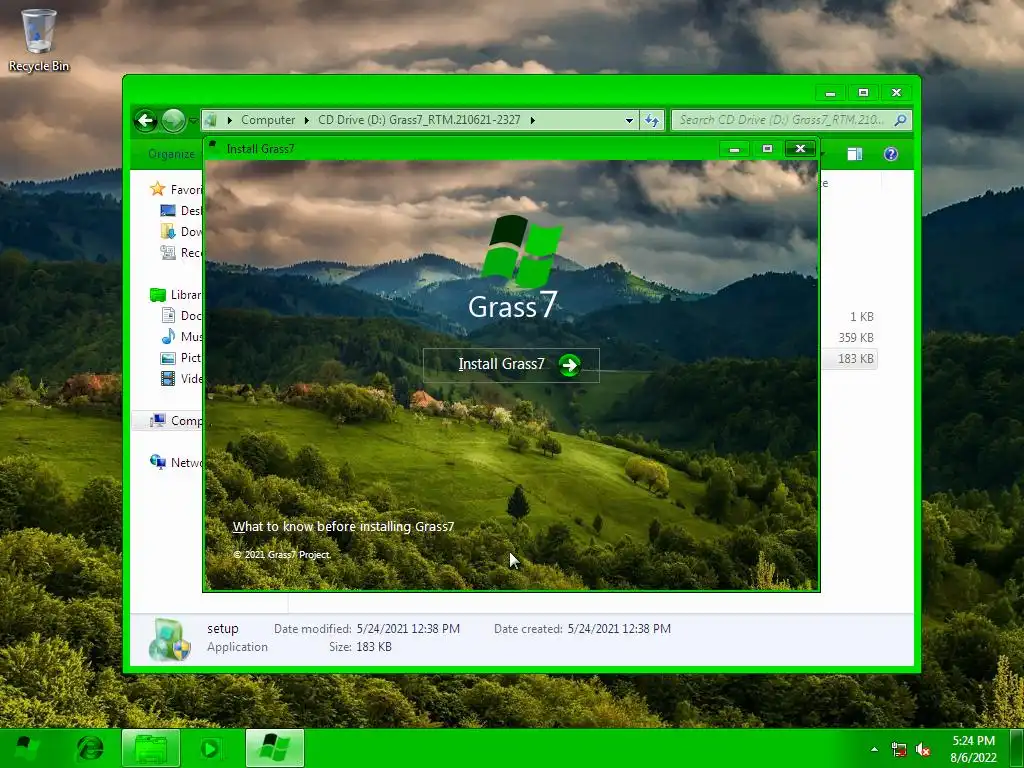Click the network tray icon
1024x768 pixels.
coord(899,750)
